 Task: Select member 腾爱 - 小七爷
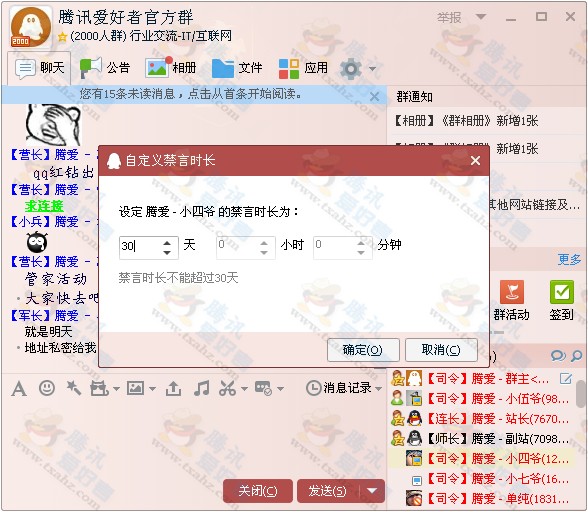482,479
